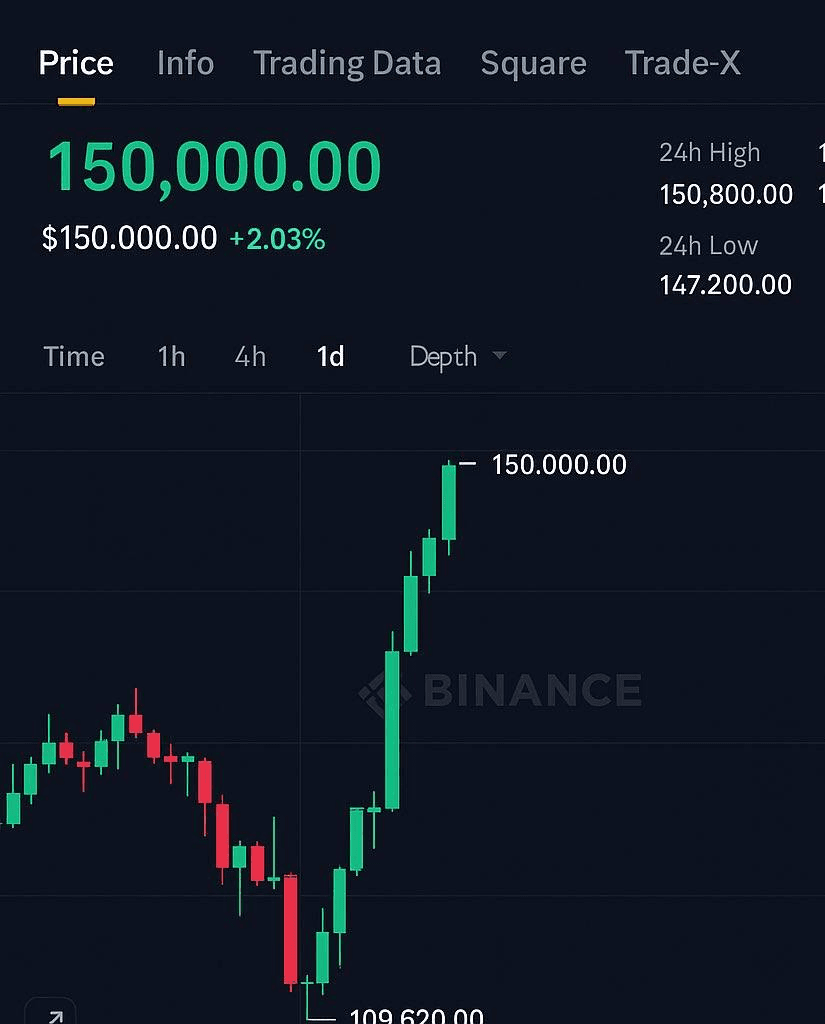Image resolution: width=825 pixels, height=1024 pixels.
Task: Go to the Square tab
Action: [533, 64]
